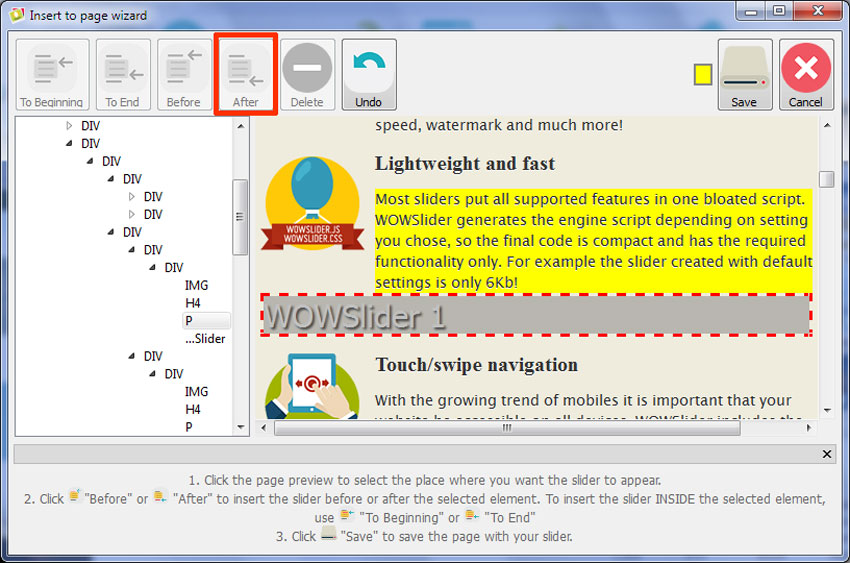Image resolution: width=850 pixels, height=563 pixels.
Task: Select the H4 node above the selected P
Action: (192, 303)
